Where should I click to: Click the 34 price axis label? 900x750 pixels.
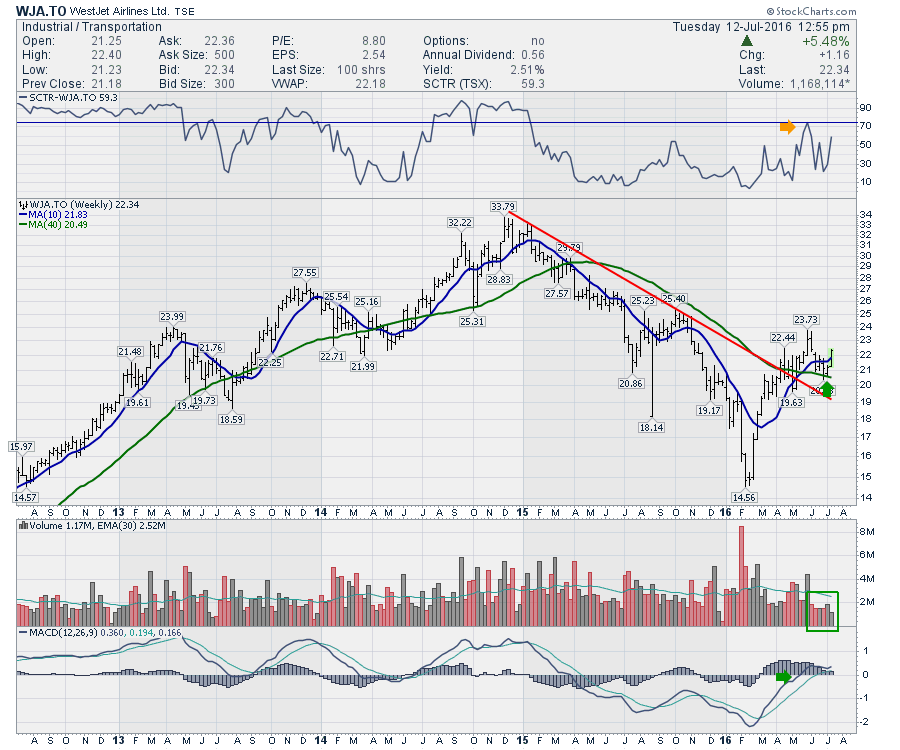coord(865,215)
